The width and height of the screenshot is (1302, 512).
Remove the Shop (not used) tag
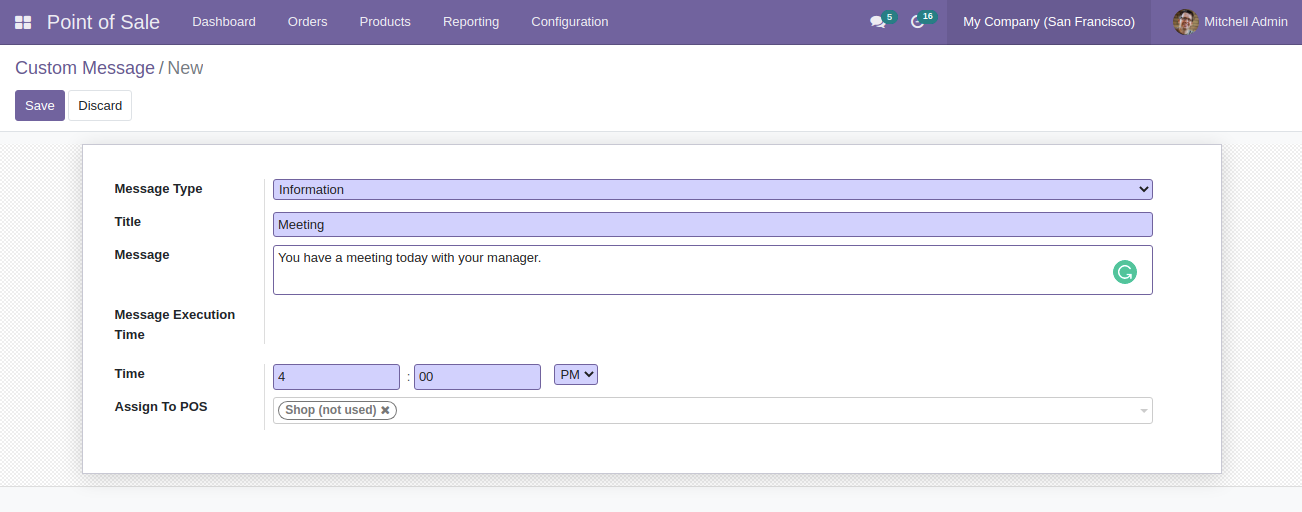click(386, 410)
